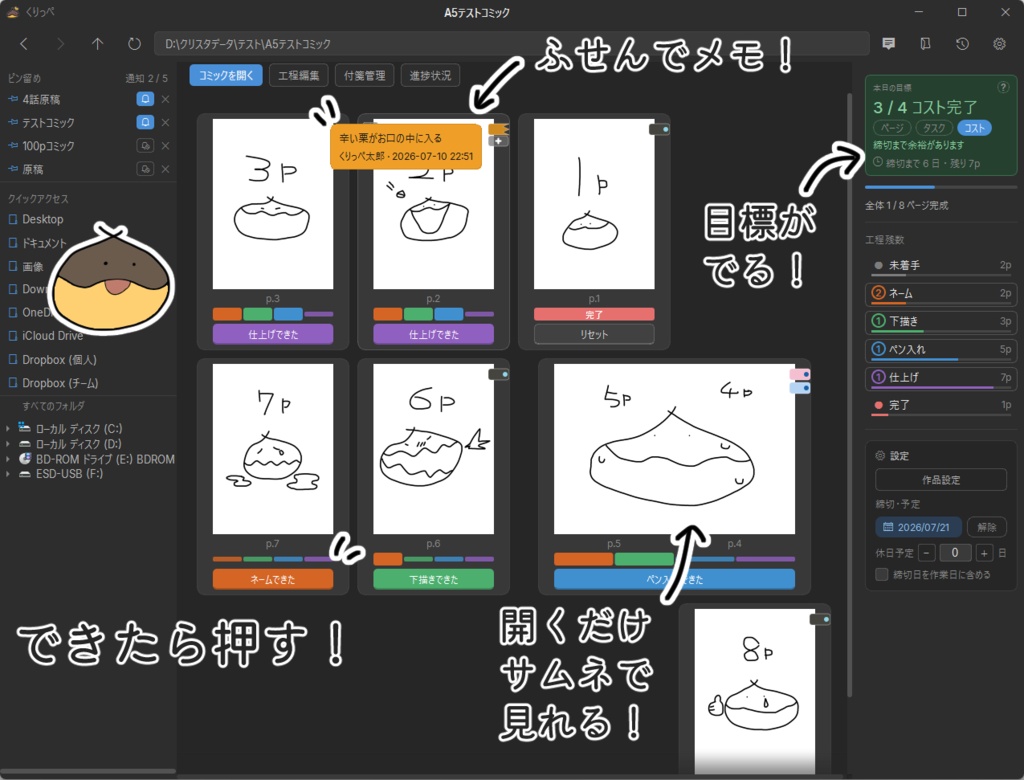Click the forward navigation arrow
This screenshot has width=1024, height=780.
[x=61, y=44]
